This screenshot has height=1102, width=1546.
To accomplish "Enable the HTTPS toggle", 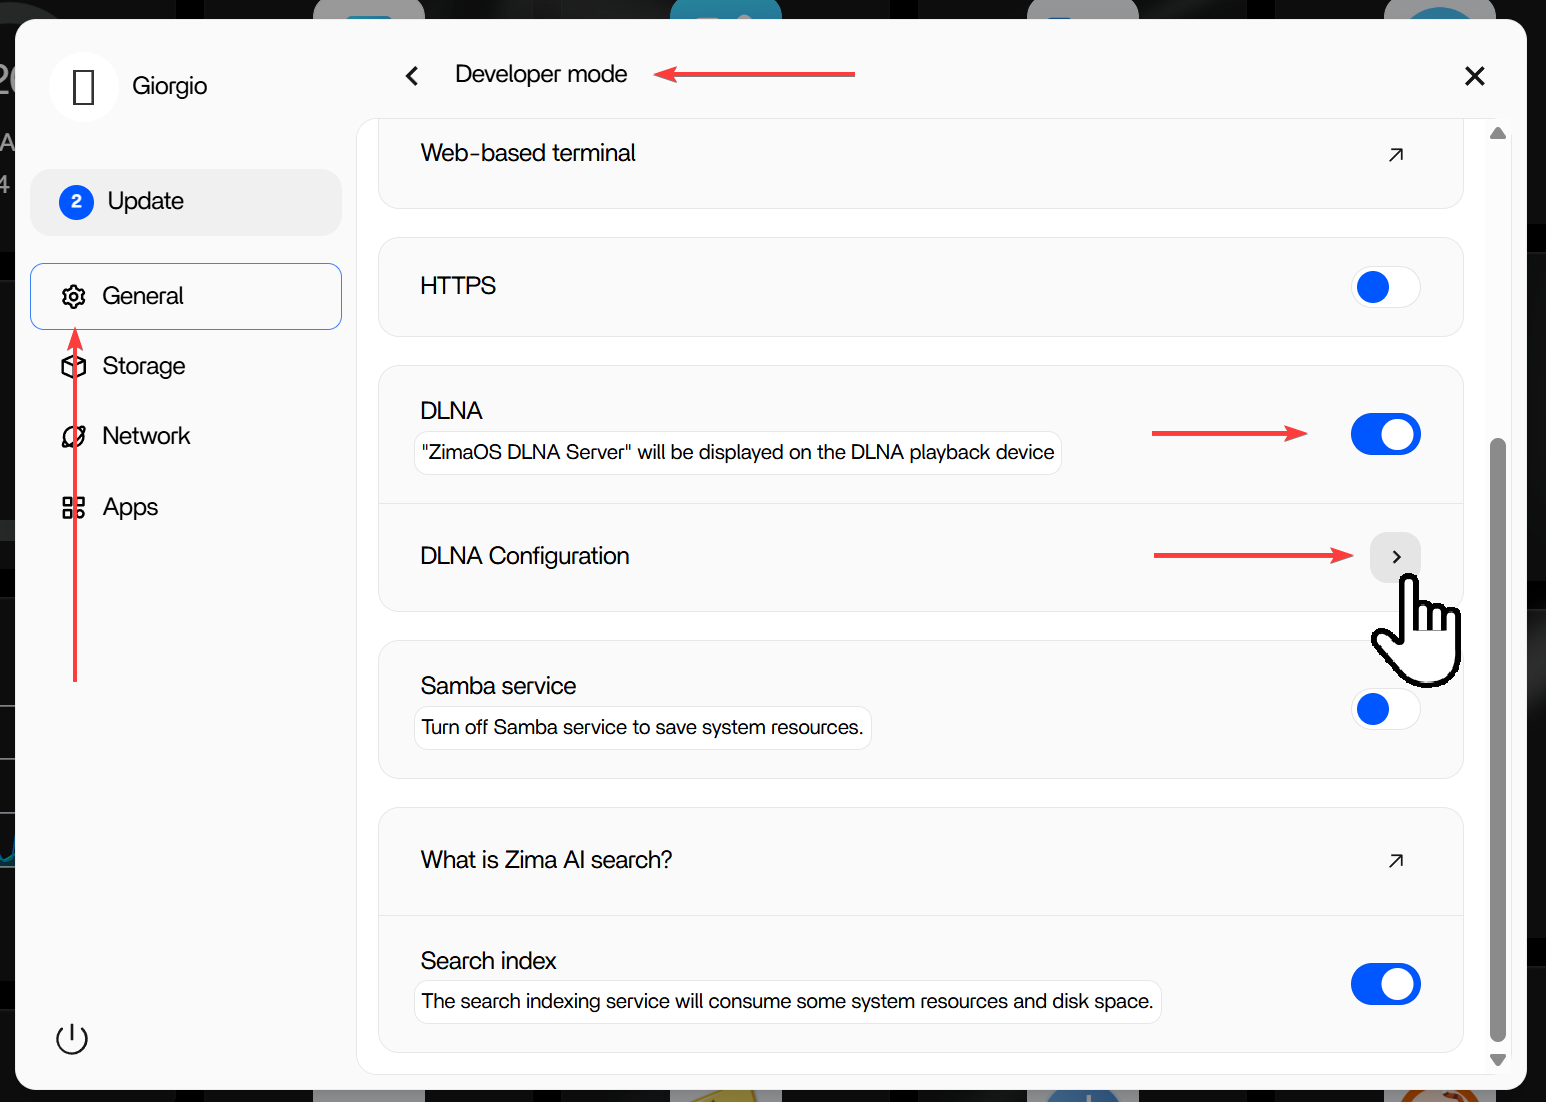I will point(1385,287).
